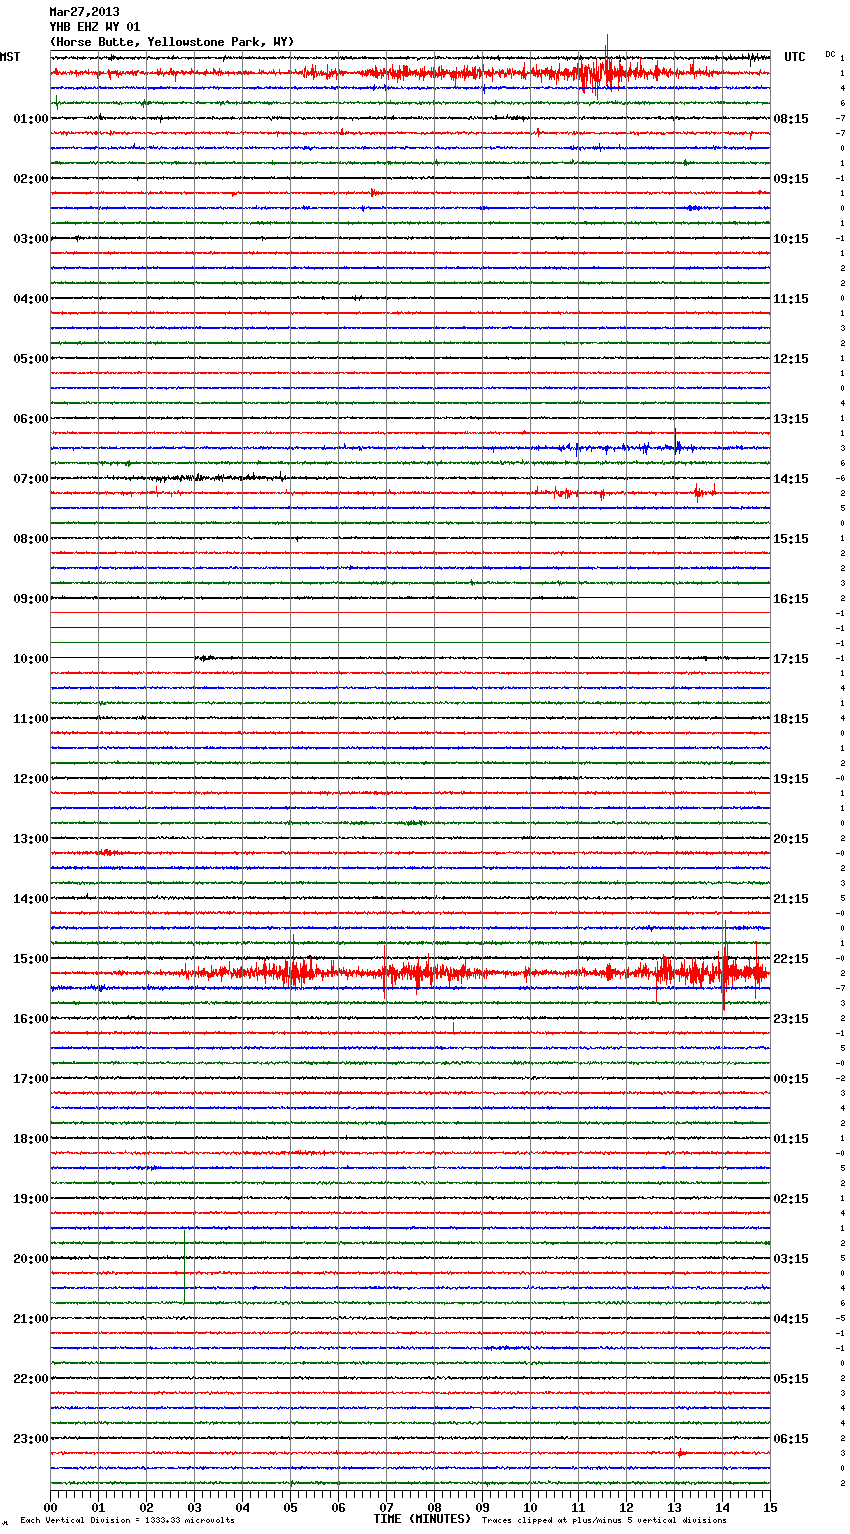Click the 13:15 UTC time label
This screenshot has width=850, height=1534.
click(x=791, y=419)
